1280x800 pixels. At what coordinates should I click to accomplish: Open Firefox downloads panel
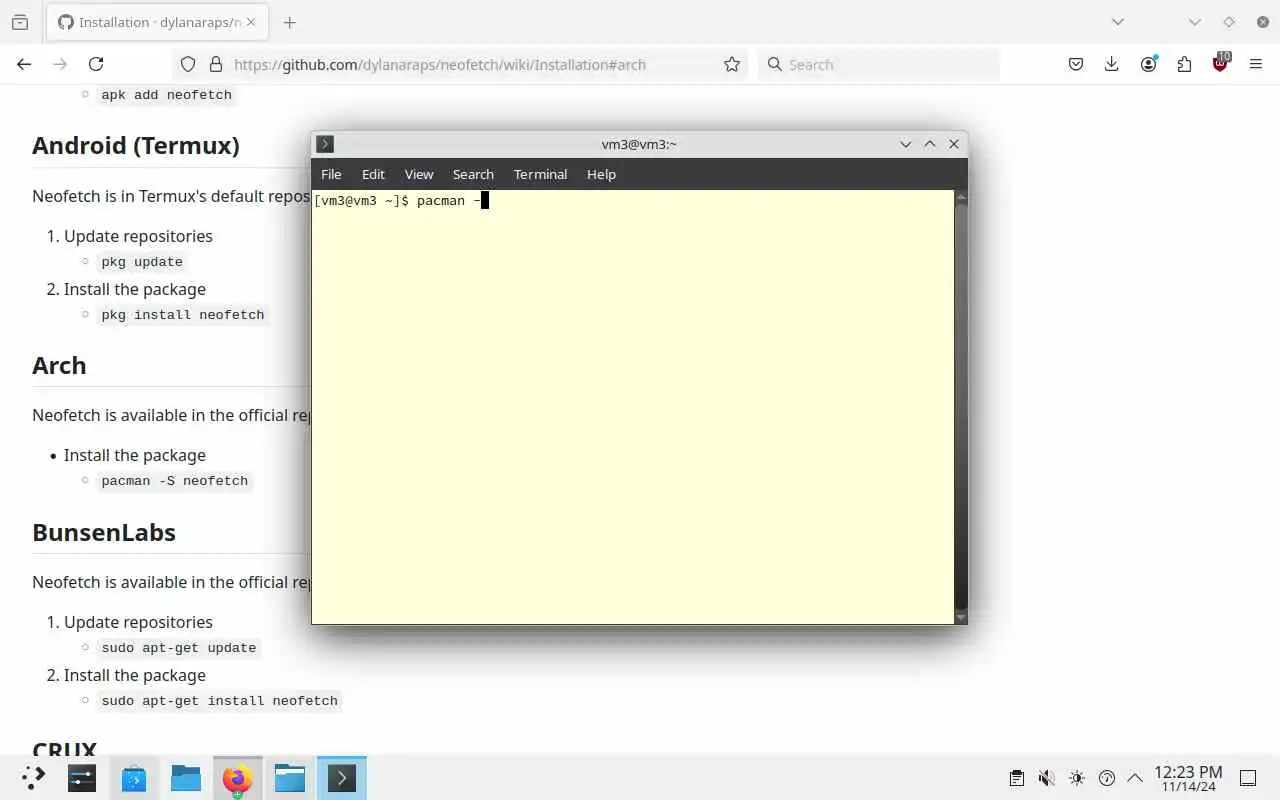click(x=1111, y=64)
